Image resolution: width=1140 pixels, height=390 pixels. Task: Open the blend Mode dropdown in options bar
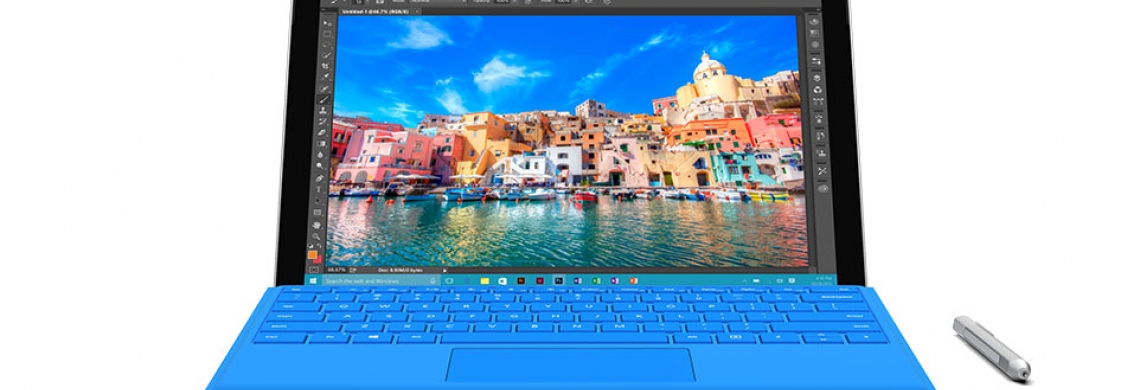(x=438, y=1)
